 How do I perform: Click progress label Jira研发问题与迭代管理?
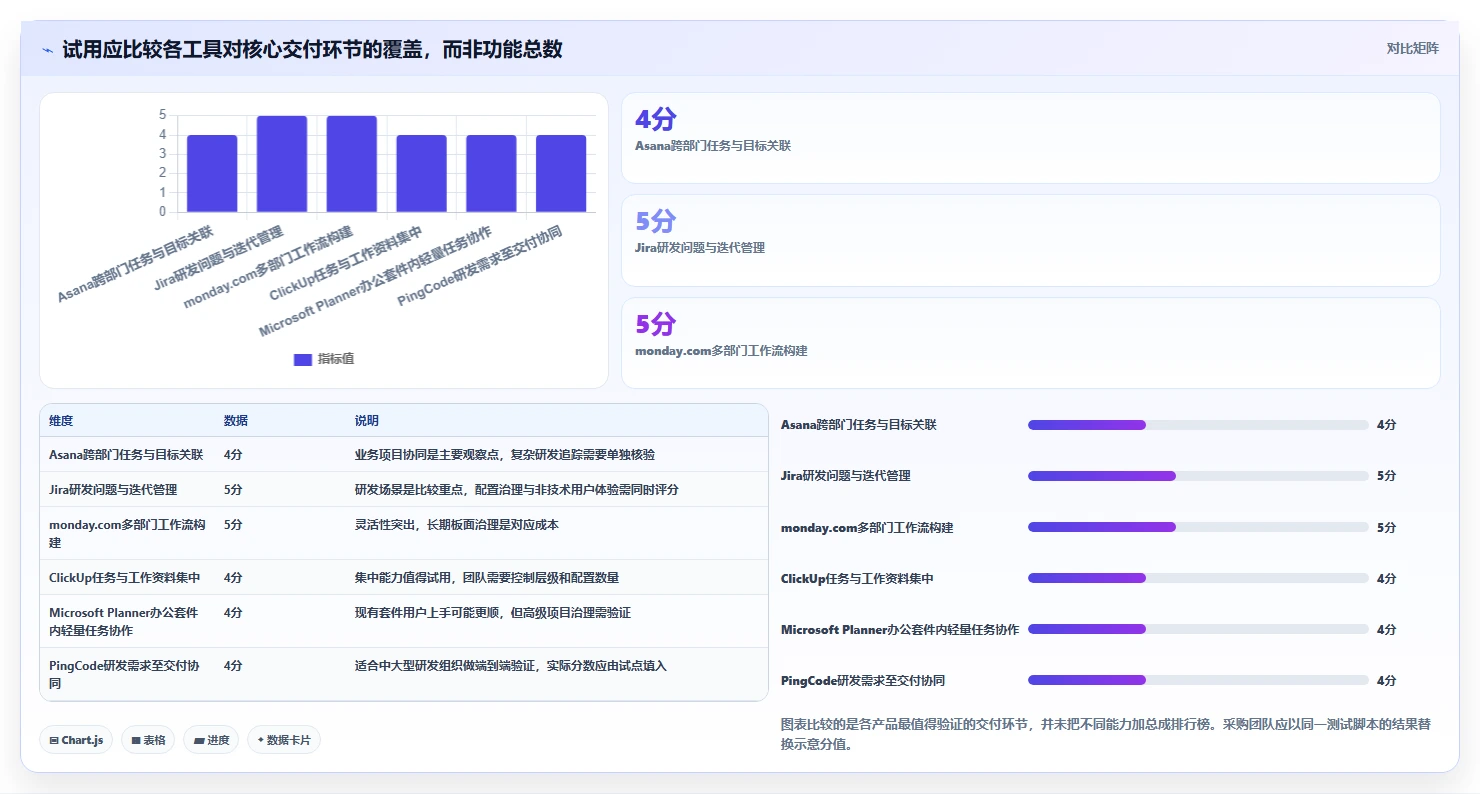846,476
